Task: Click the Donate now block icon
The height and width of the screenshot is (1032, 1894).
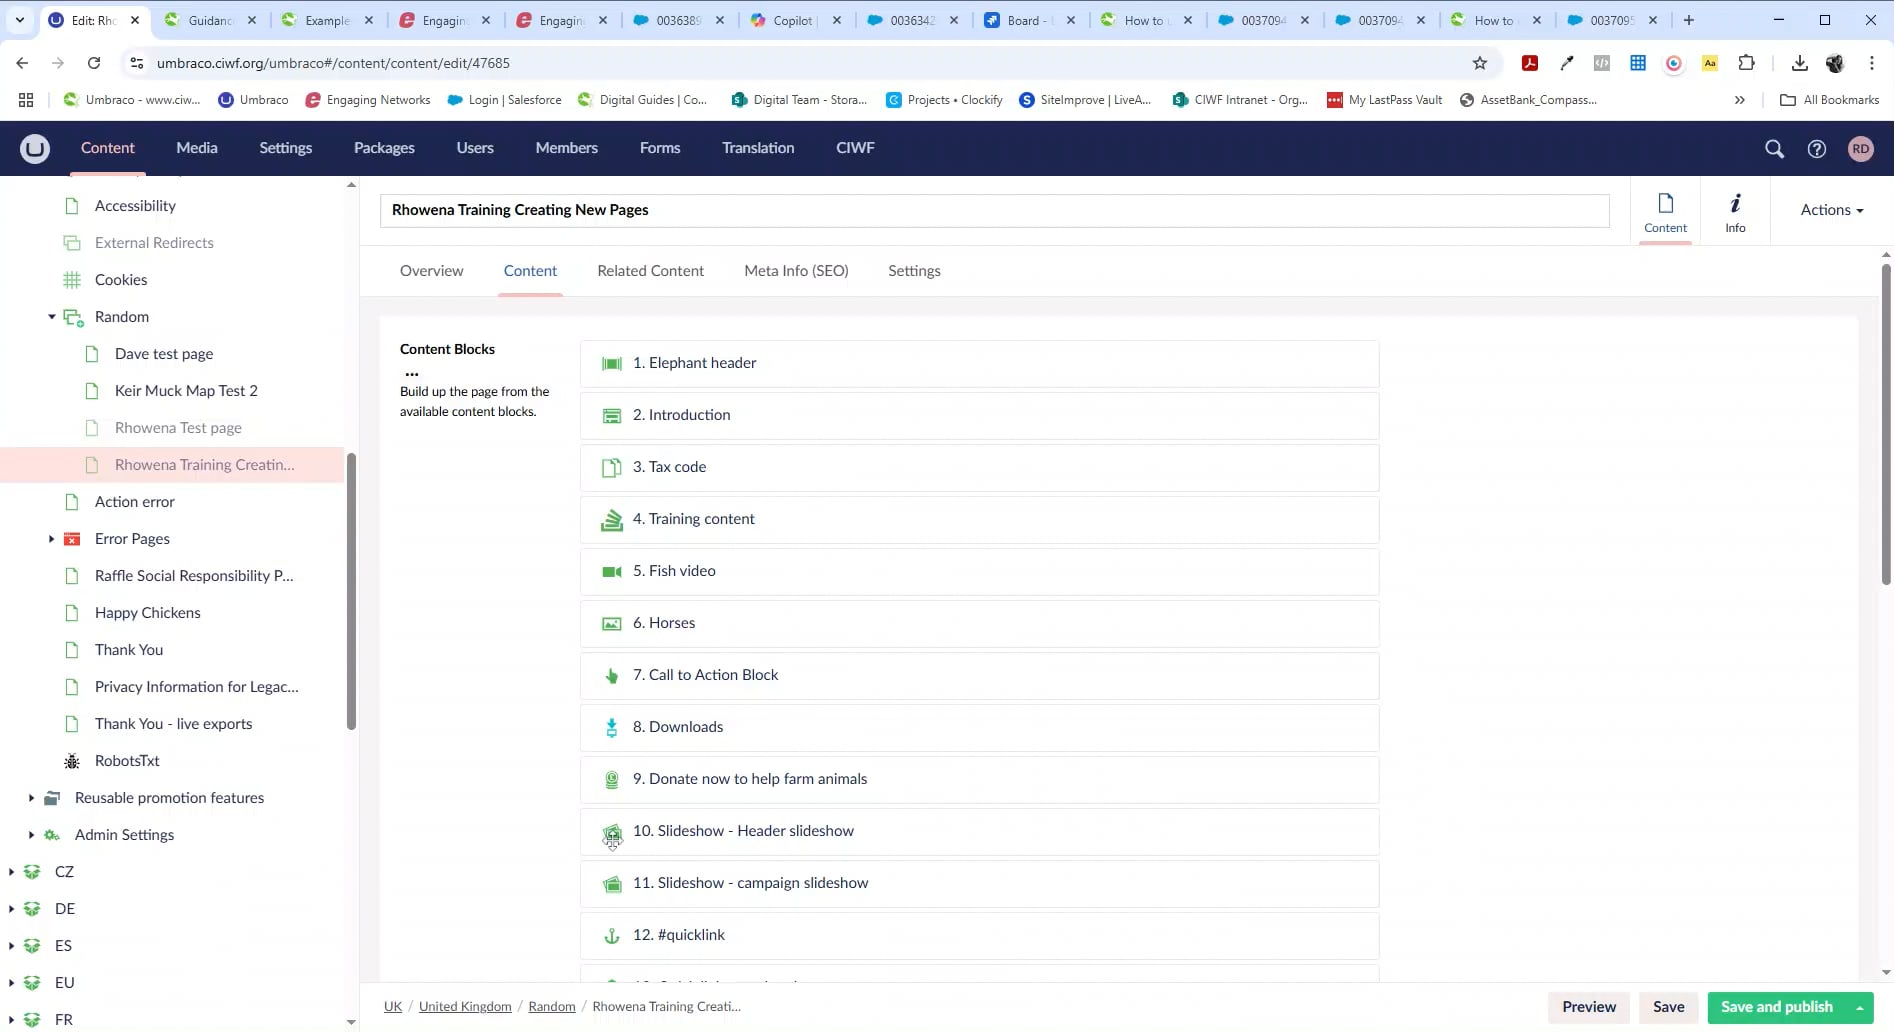Action: pos(611,779)
